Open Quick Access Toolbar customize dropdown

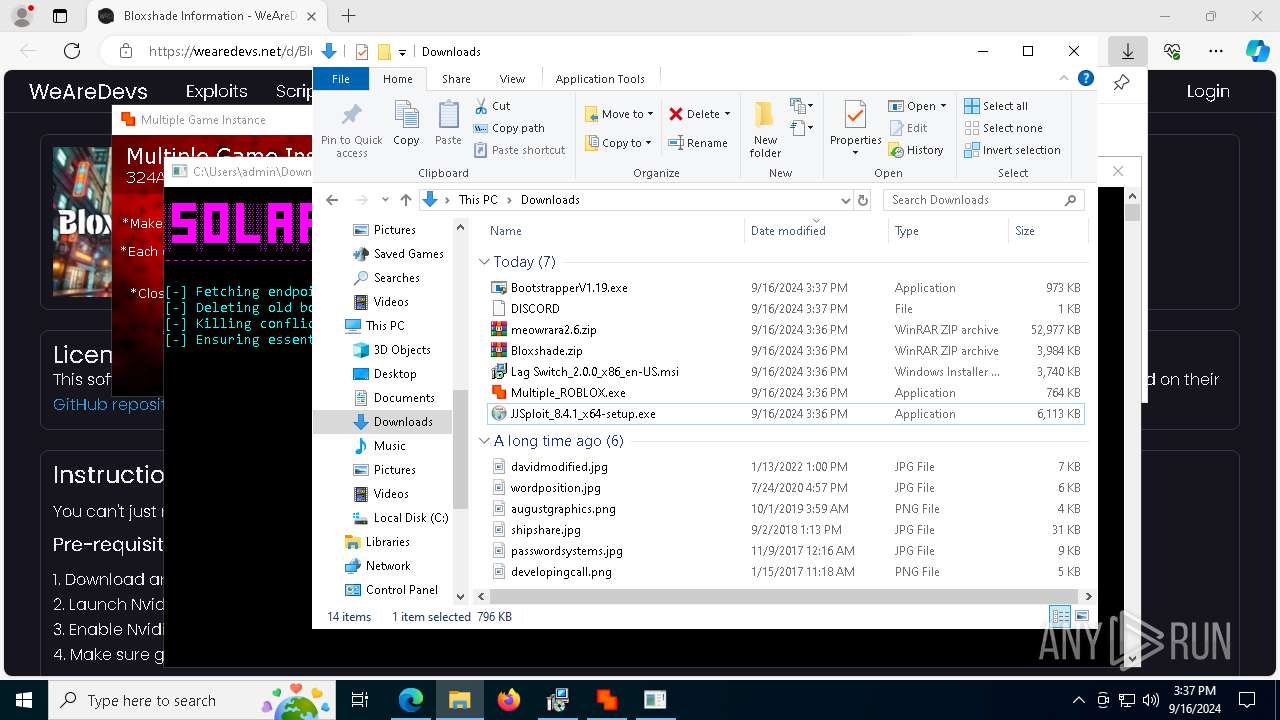402,52
